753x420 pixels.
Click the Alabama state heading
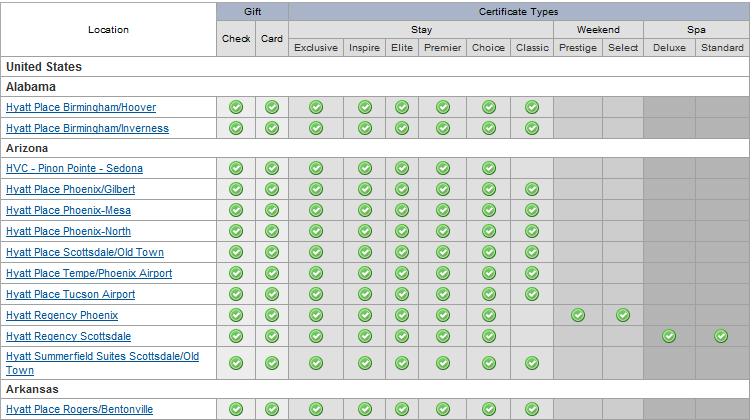coord(31,87)
